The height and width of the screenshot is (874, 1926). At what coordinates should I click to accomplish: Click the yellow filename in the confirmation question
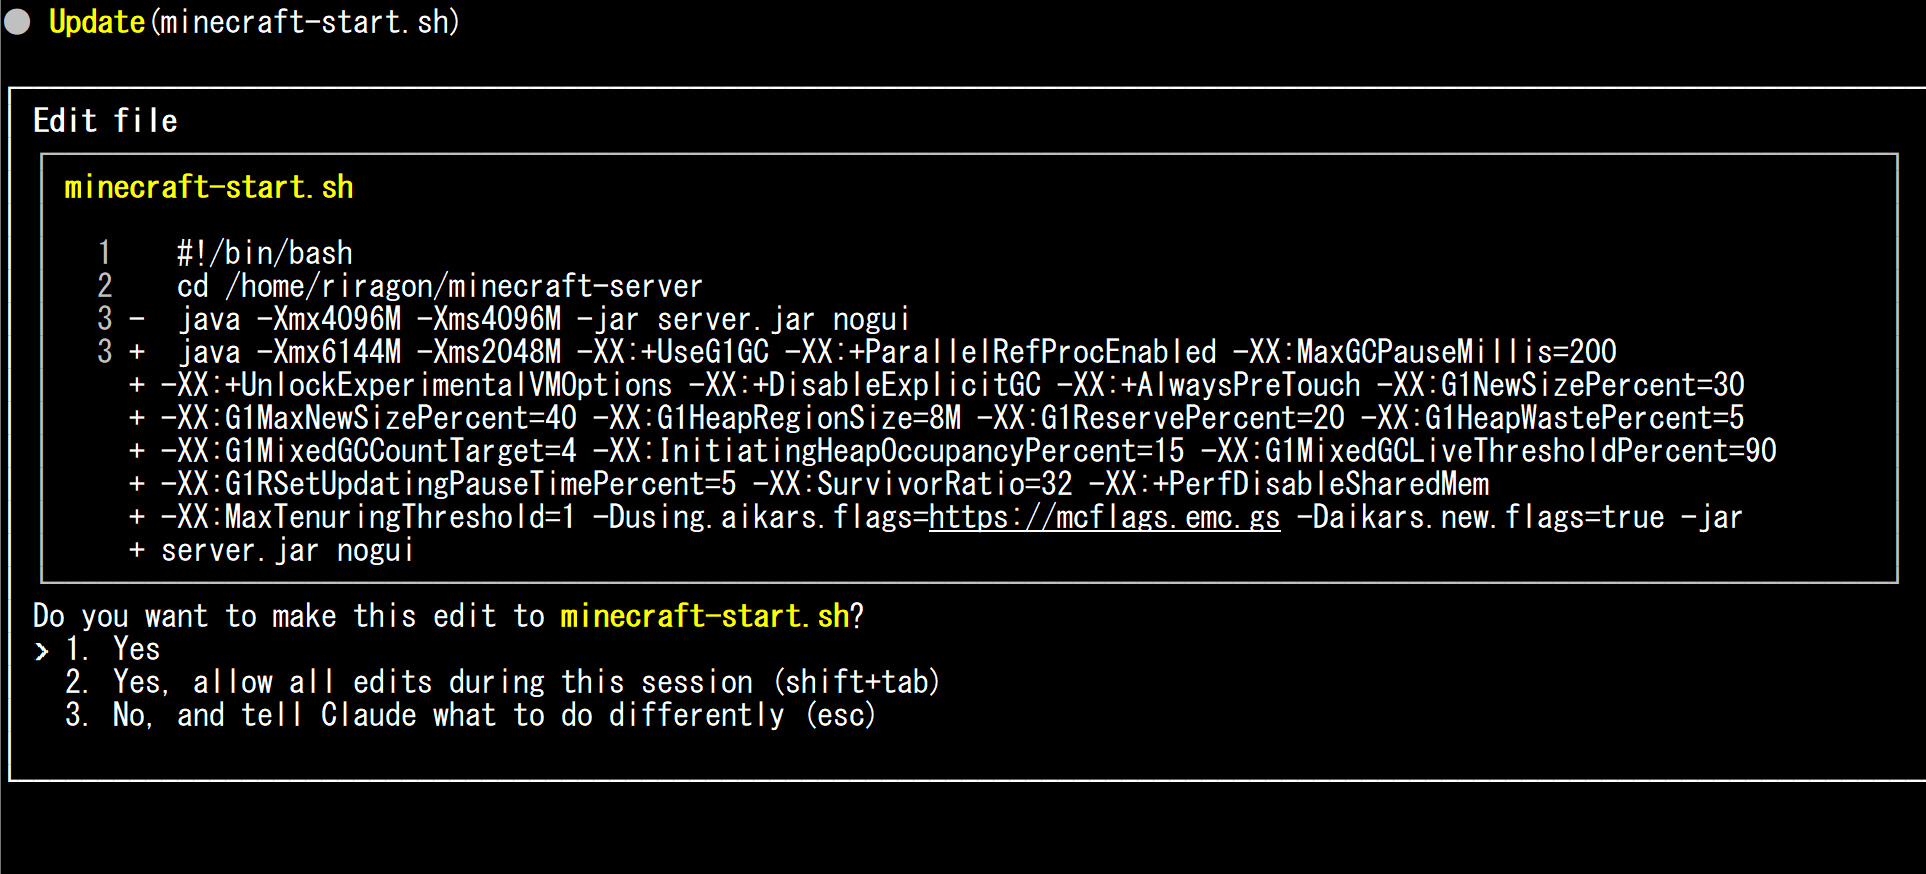(x=704, y=617)
